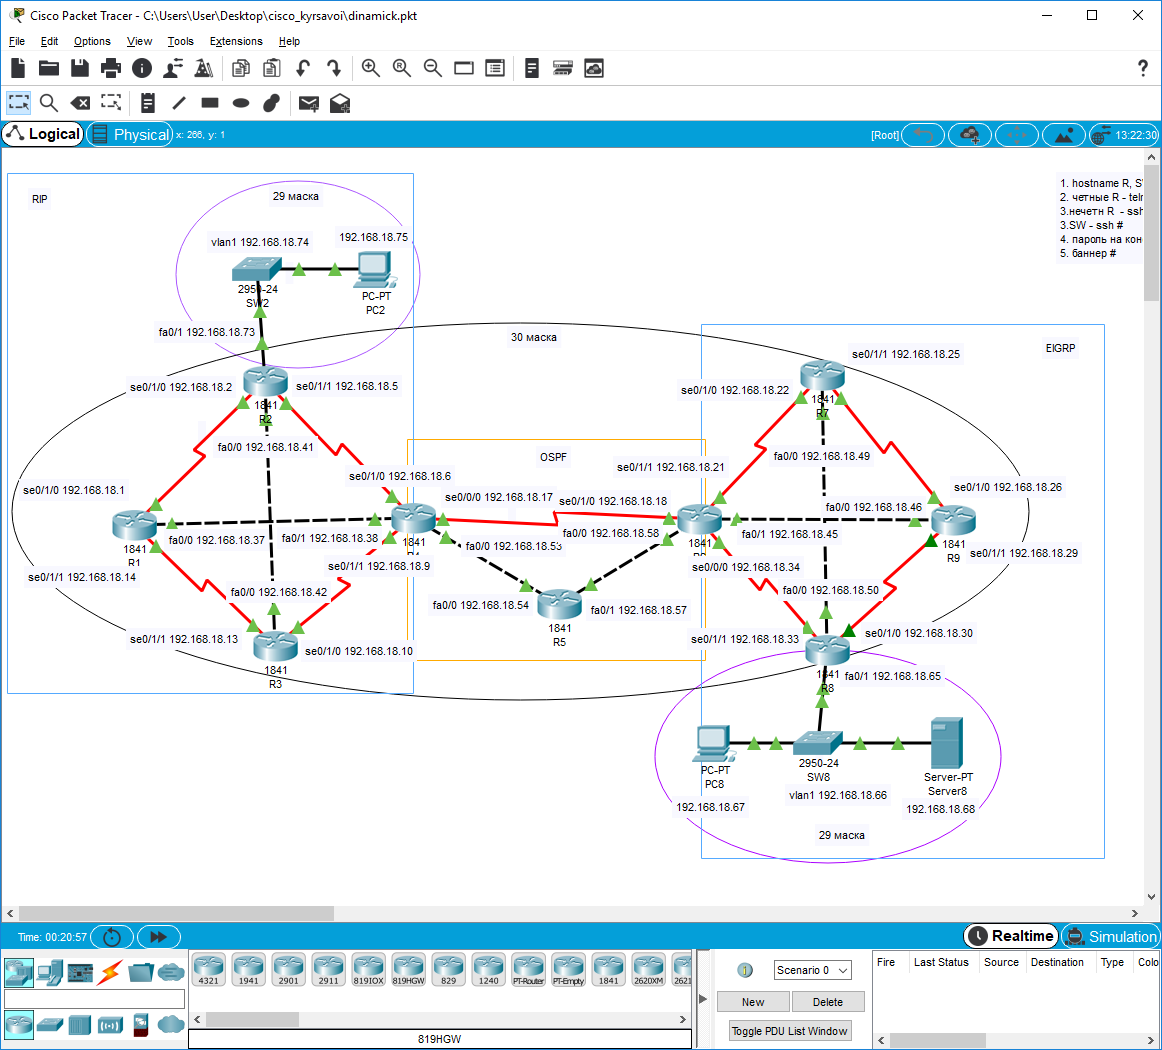Reset the zoom level
This screenshot has width=1162, height=1050.
pos(402,68)
